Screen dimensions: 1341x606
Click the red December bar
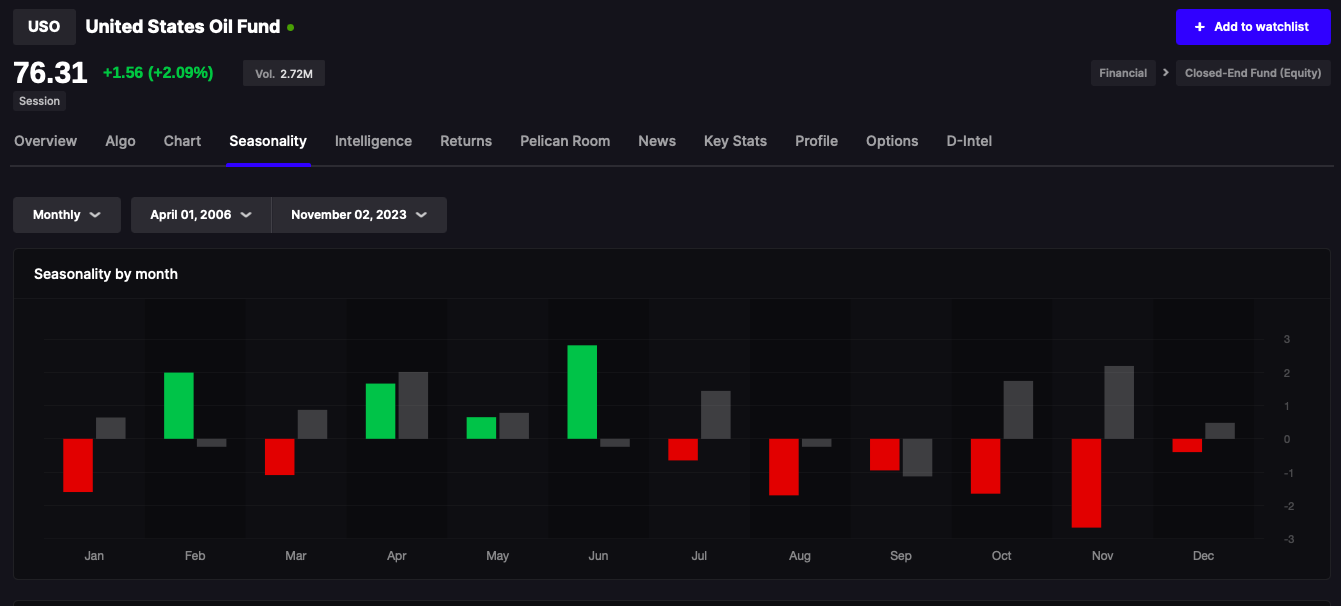(1187, 445)
